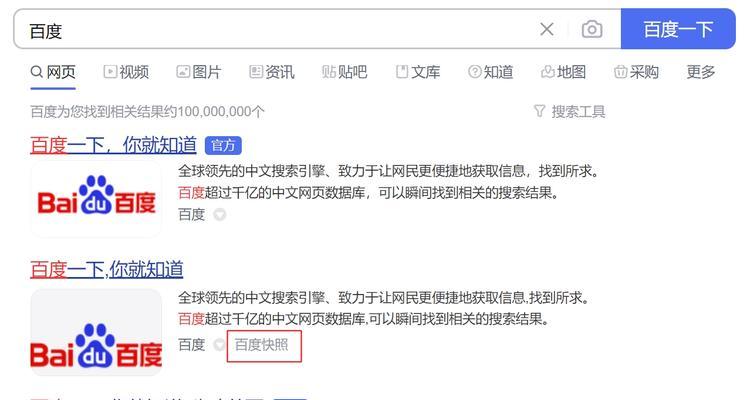The width and height of the screenshot is (750, 400).
Task: Expand the arrow icon beside second result's 百度 source
Action: pos(219,344)
